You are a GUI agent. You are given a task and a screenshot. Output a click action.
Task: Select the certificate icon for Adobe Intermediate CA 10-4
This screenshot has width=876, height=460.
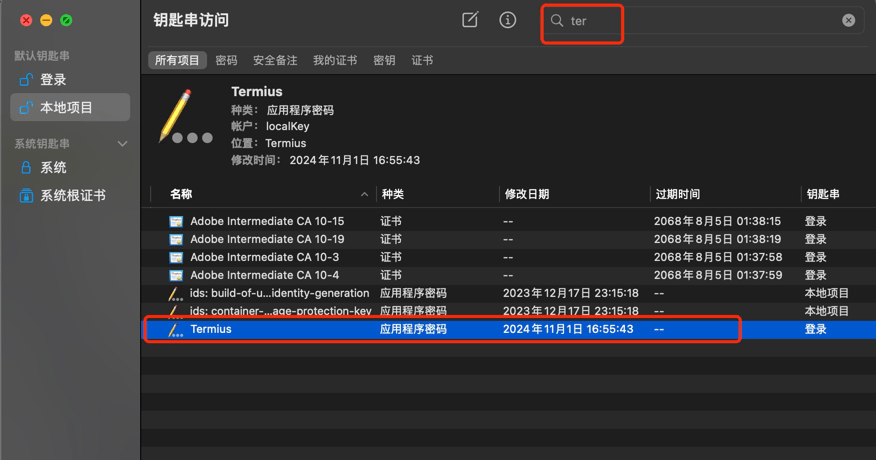pyautogui.click(x=176, y=275)
